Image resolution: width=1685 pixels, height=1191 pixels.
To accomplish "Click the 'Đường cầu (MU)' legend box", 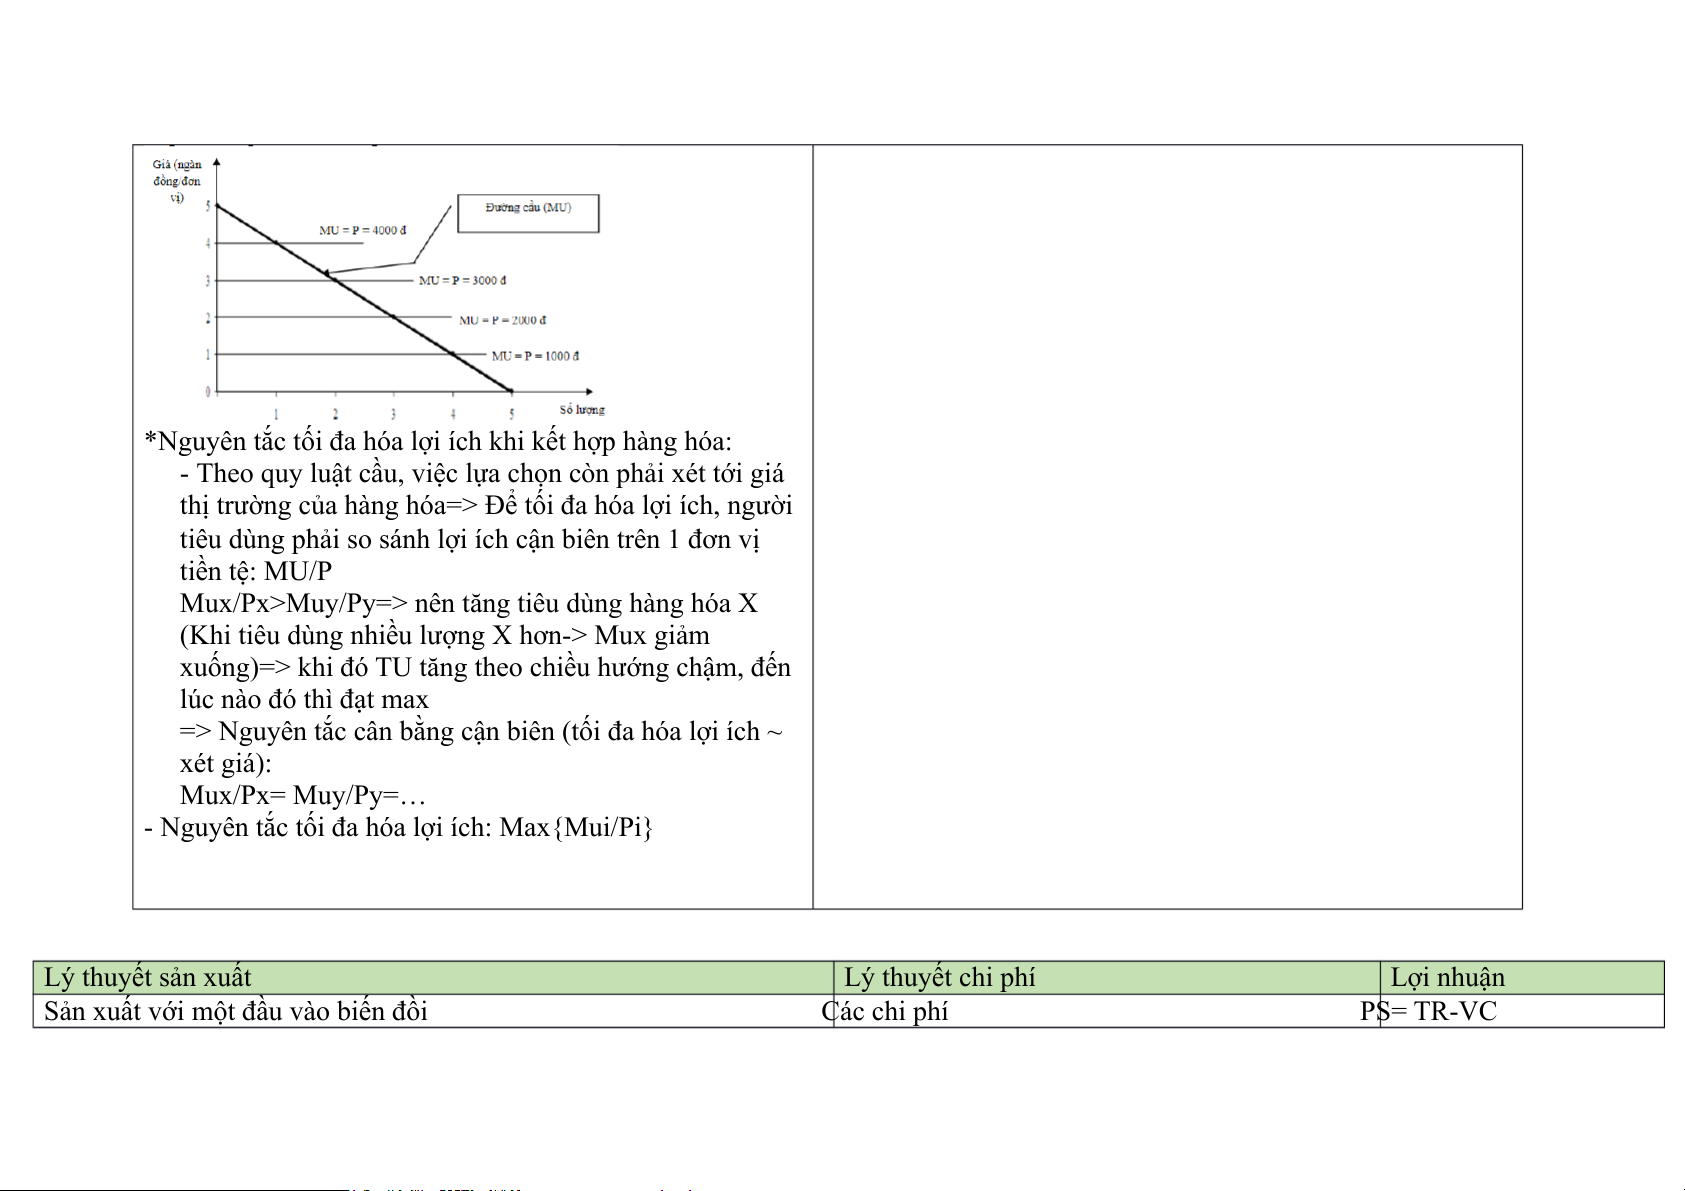I will pyautogui.click(x=528, y=213).
